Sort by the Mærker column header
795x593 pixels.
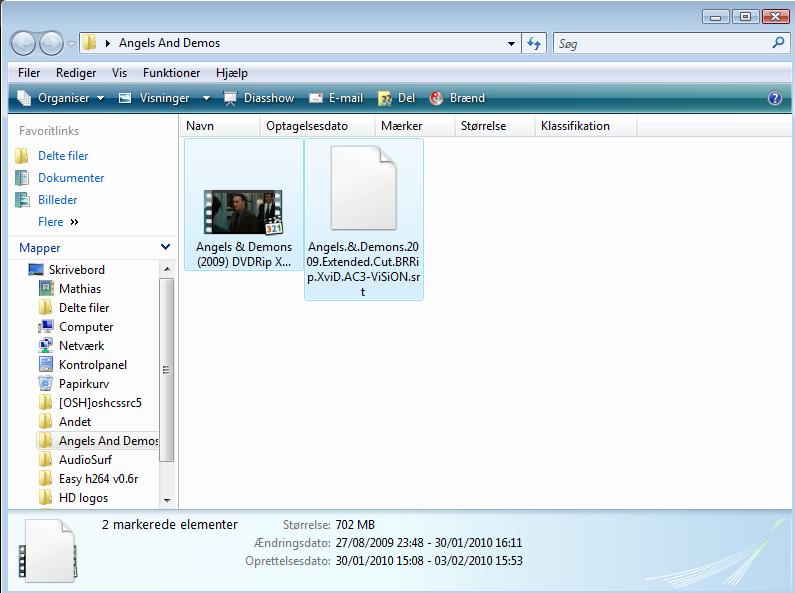click(x=414, y=126)
